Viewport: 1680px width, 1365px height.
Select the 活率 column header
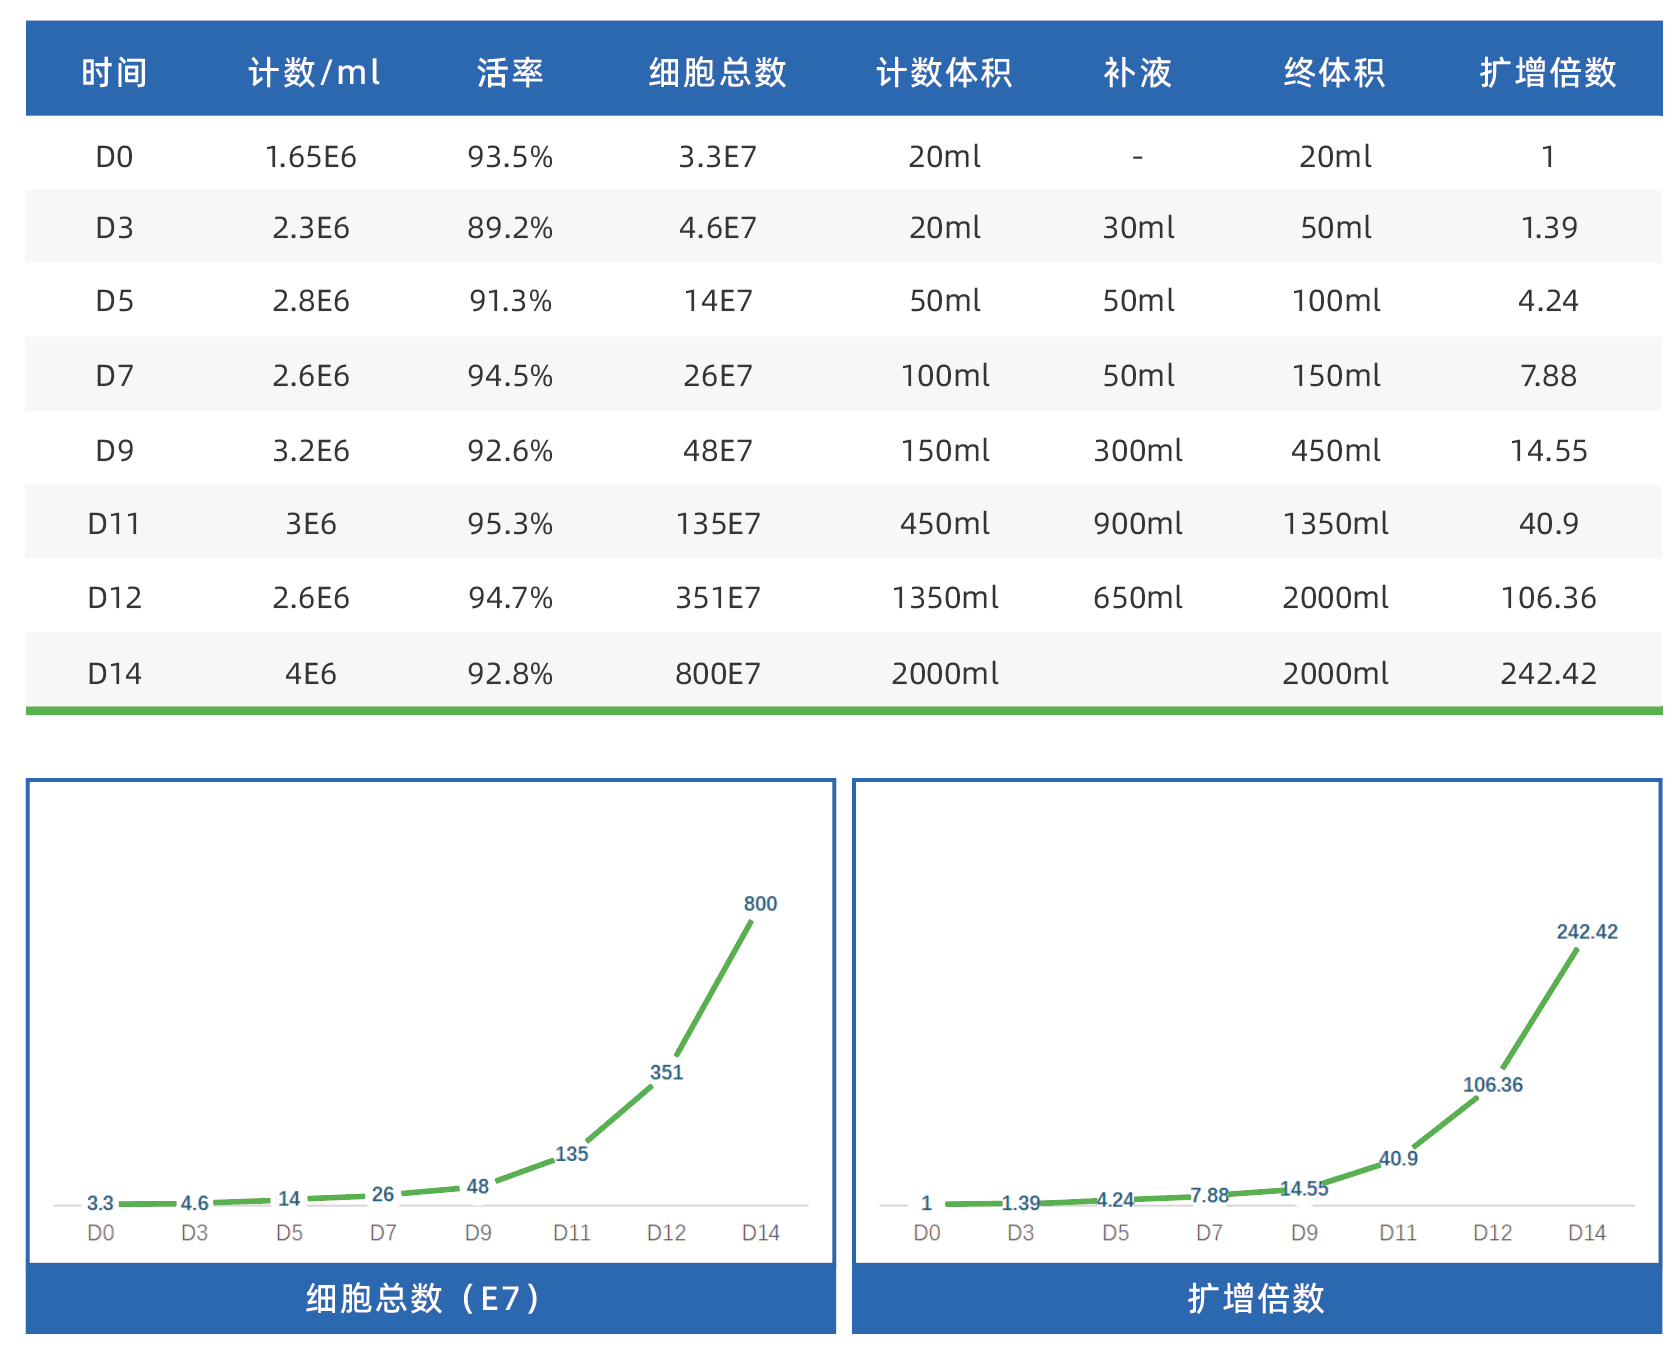pos(510,72)
